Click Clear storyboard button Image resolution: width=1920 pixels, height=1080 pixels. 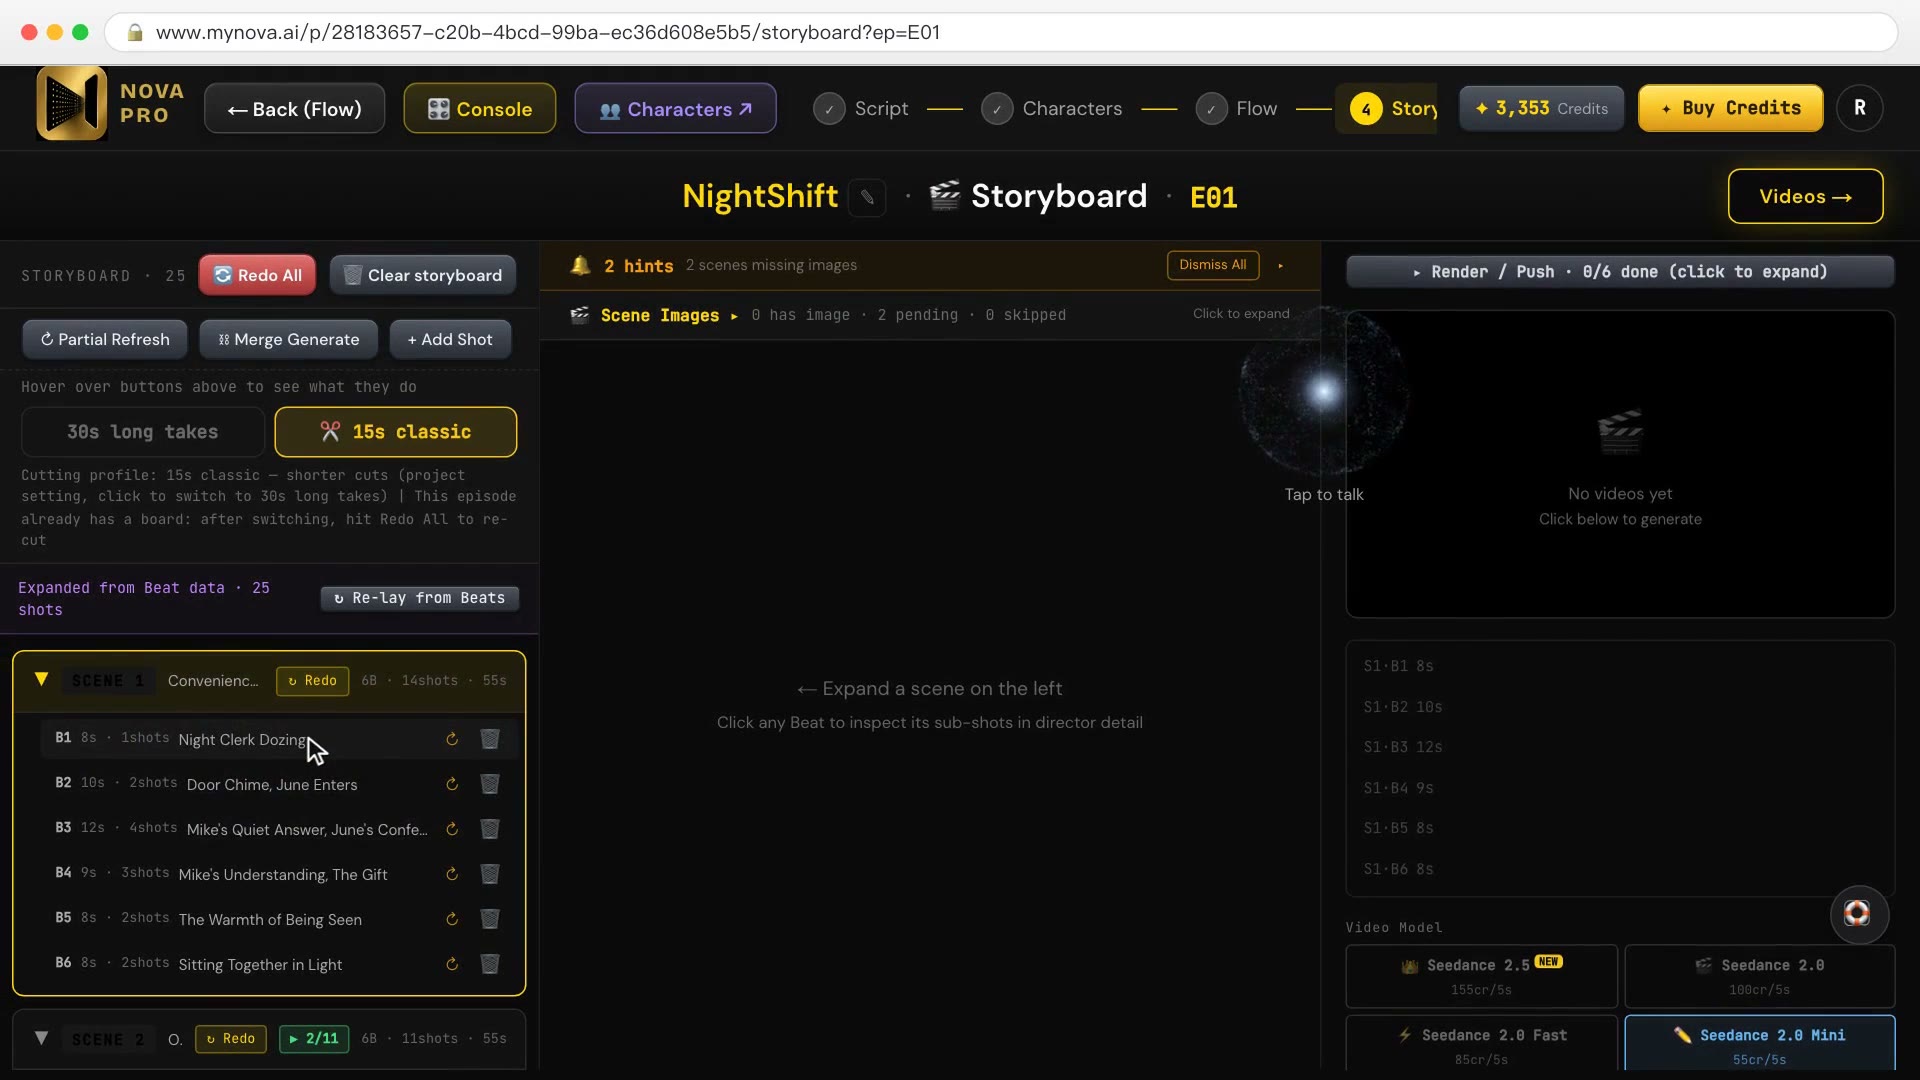coord(423,275)
